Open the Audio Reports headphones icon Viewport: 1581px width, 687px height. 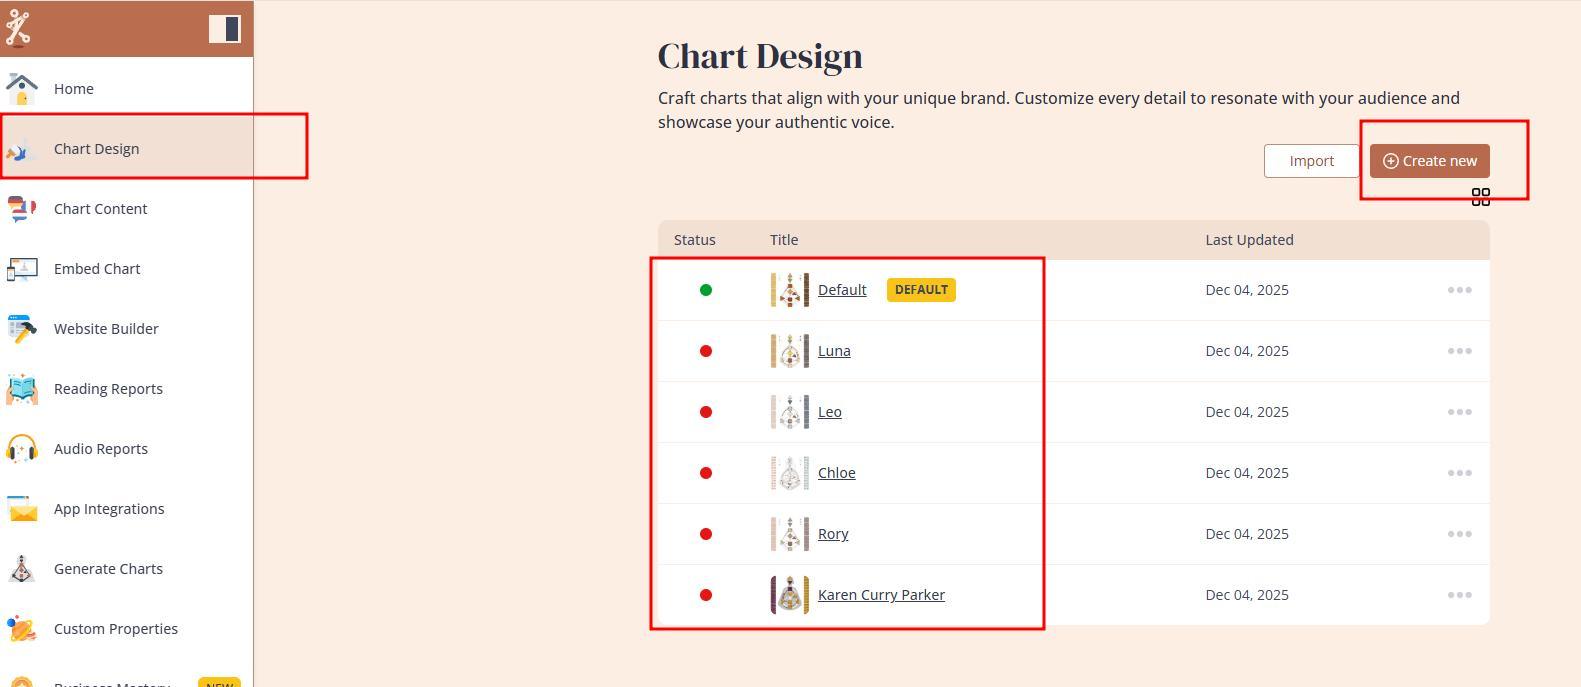(x=22, y=449)
